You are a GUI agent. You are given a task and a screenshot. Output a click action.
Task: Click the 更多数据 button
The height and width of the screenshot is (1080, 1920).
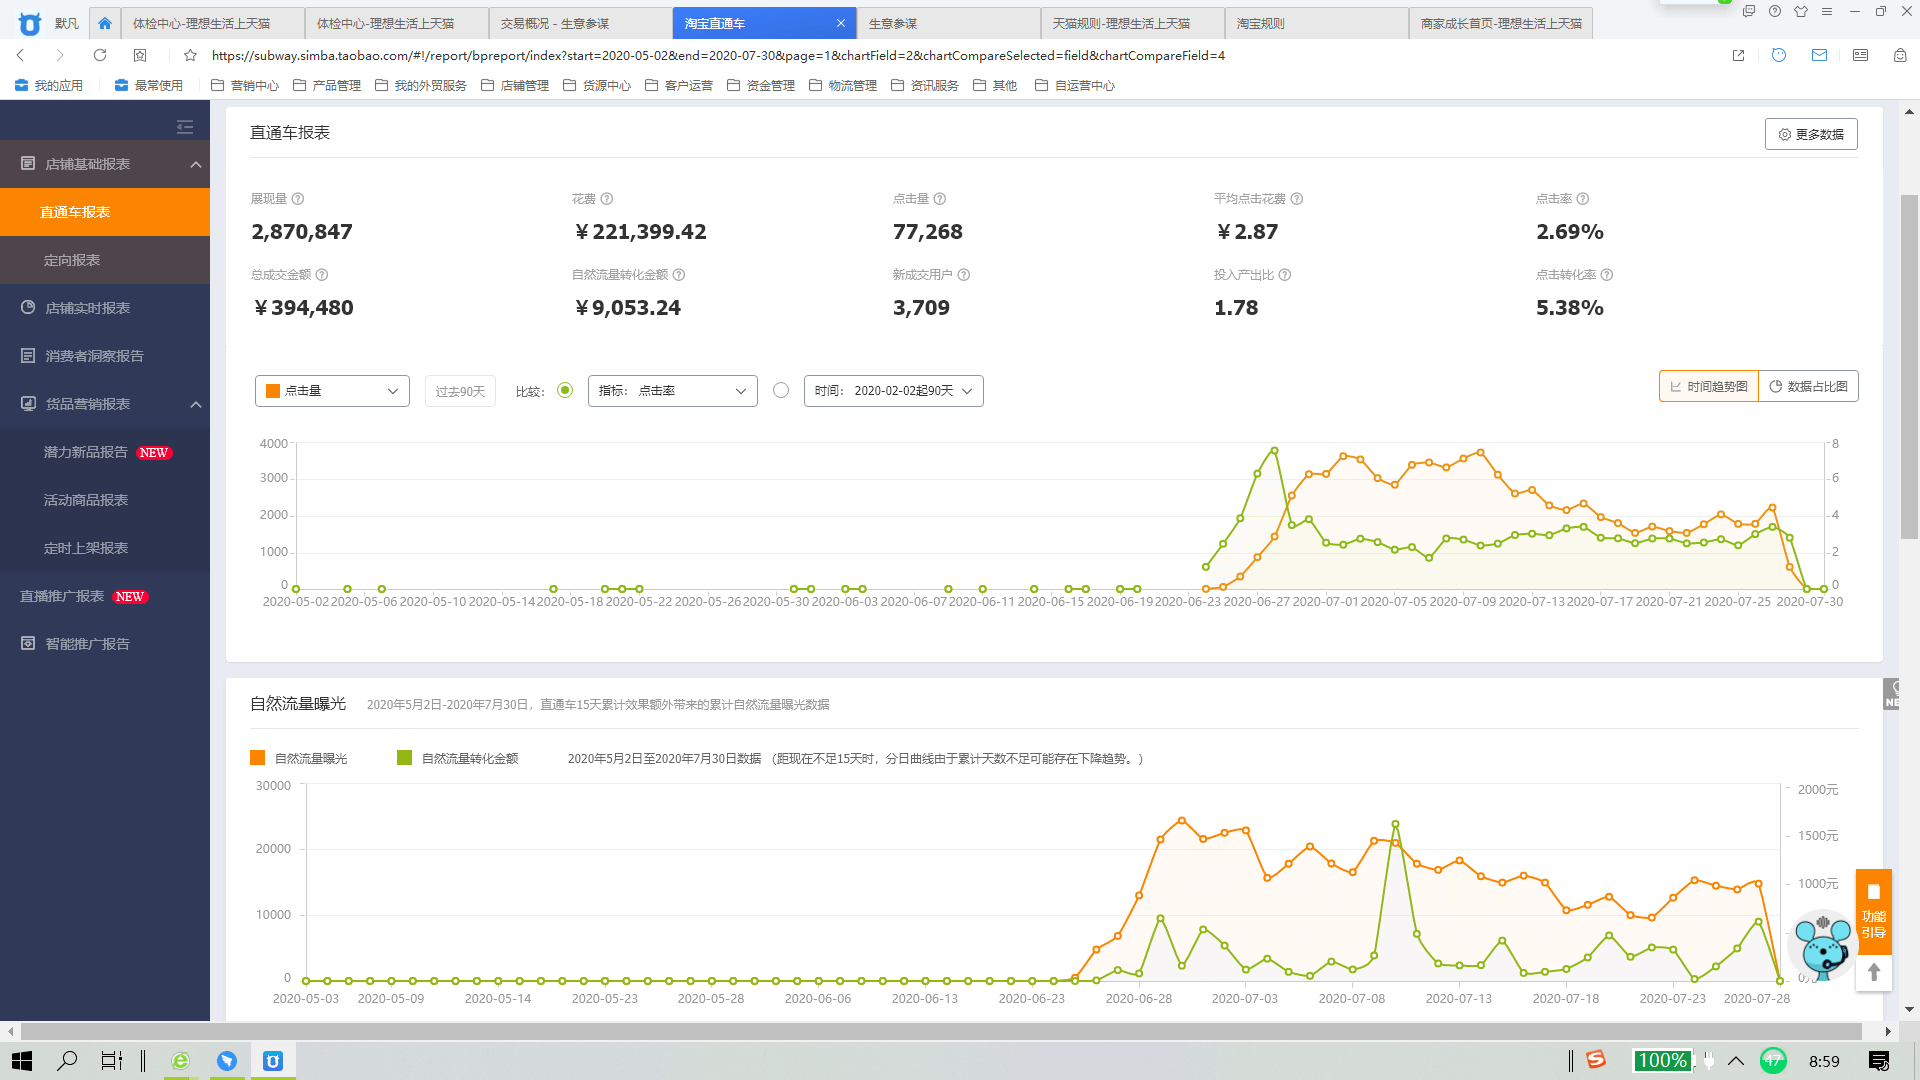(x=1810, y=134)
